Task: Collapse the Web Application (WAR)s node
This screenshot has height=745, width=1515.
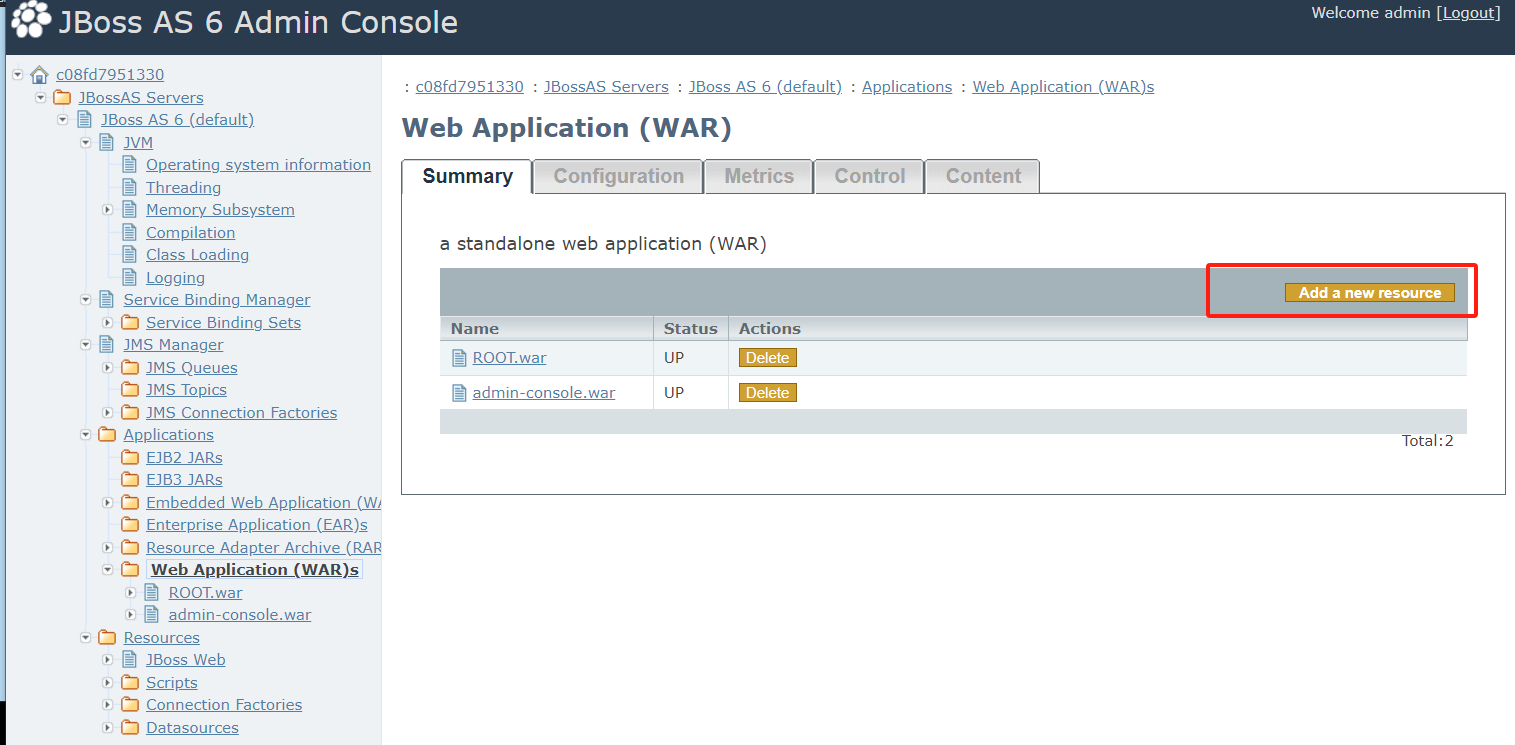Action: coord(108,570)
